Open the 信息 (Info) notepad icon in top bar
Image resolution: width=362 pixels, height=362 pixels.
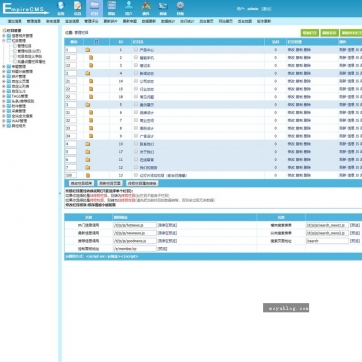pos(77,8)
